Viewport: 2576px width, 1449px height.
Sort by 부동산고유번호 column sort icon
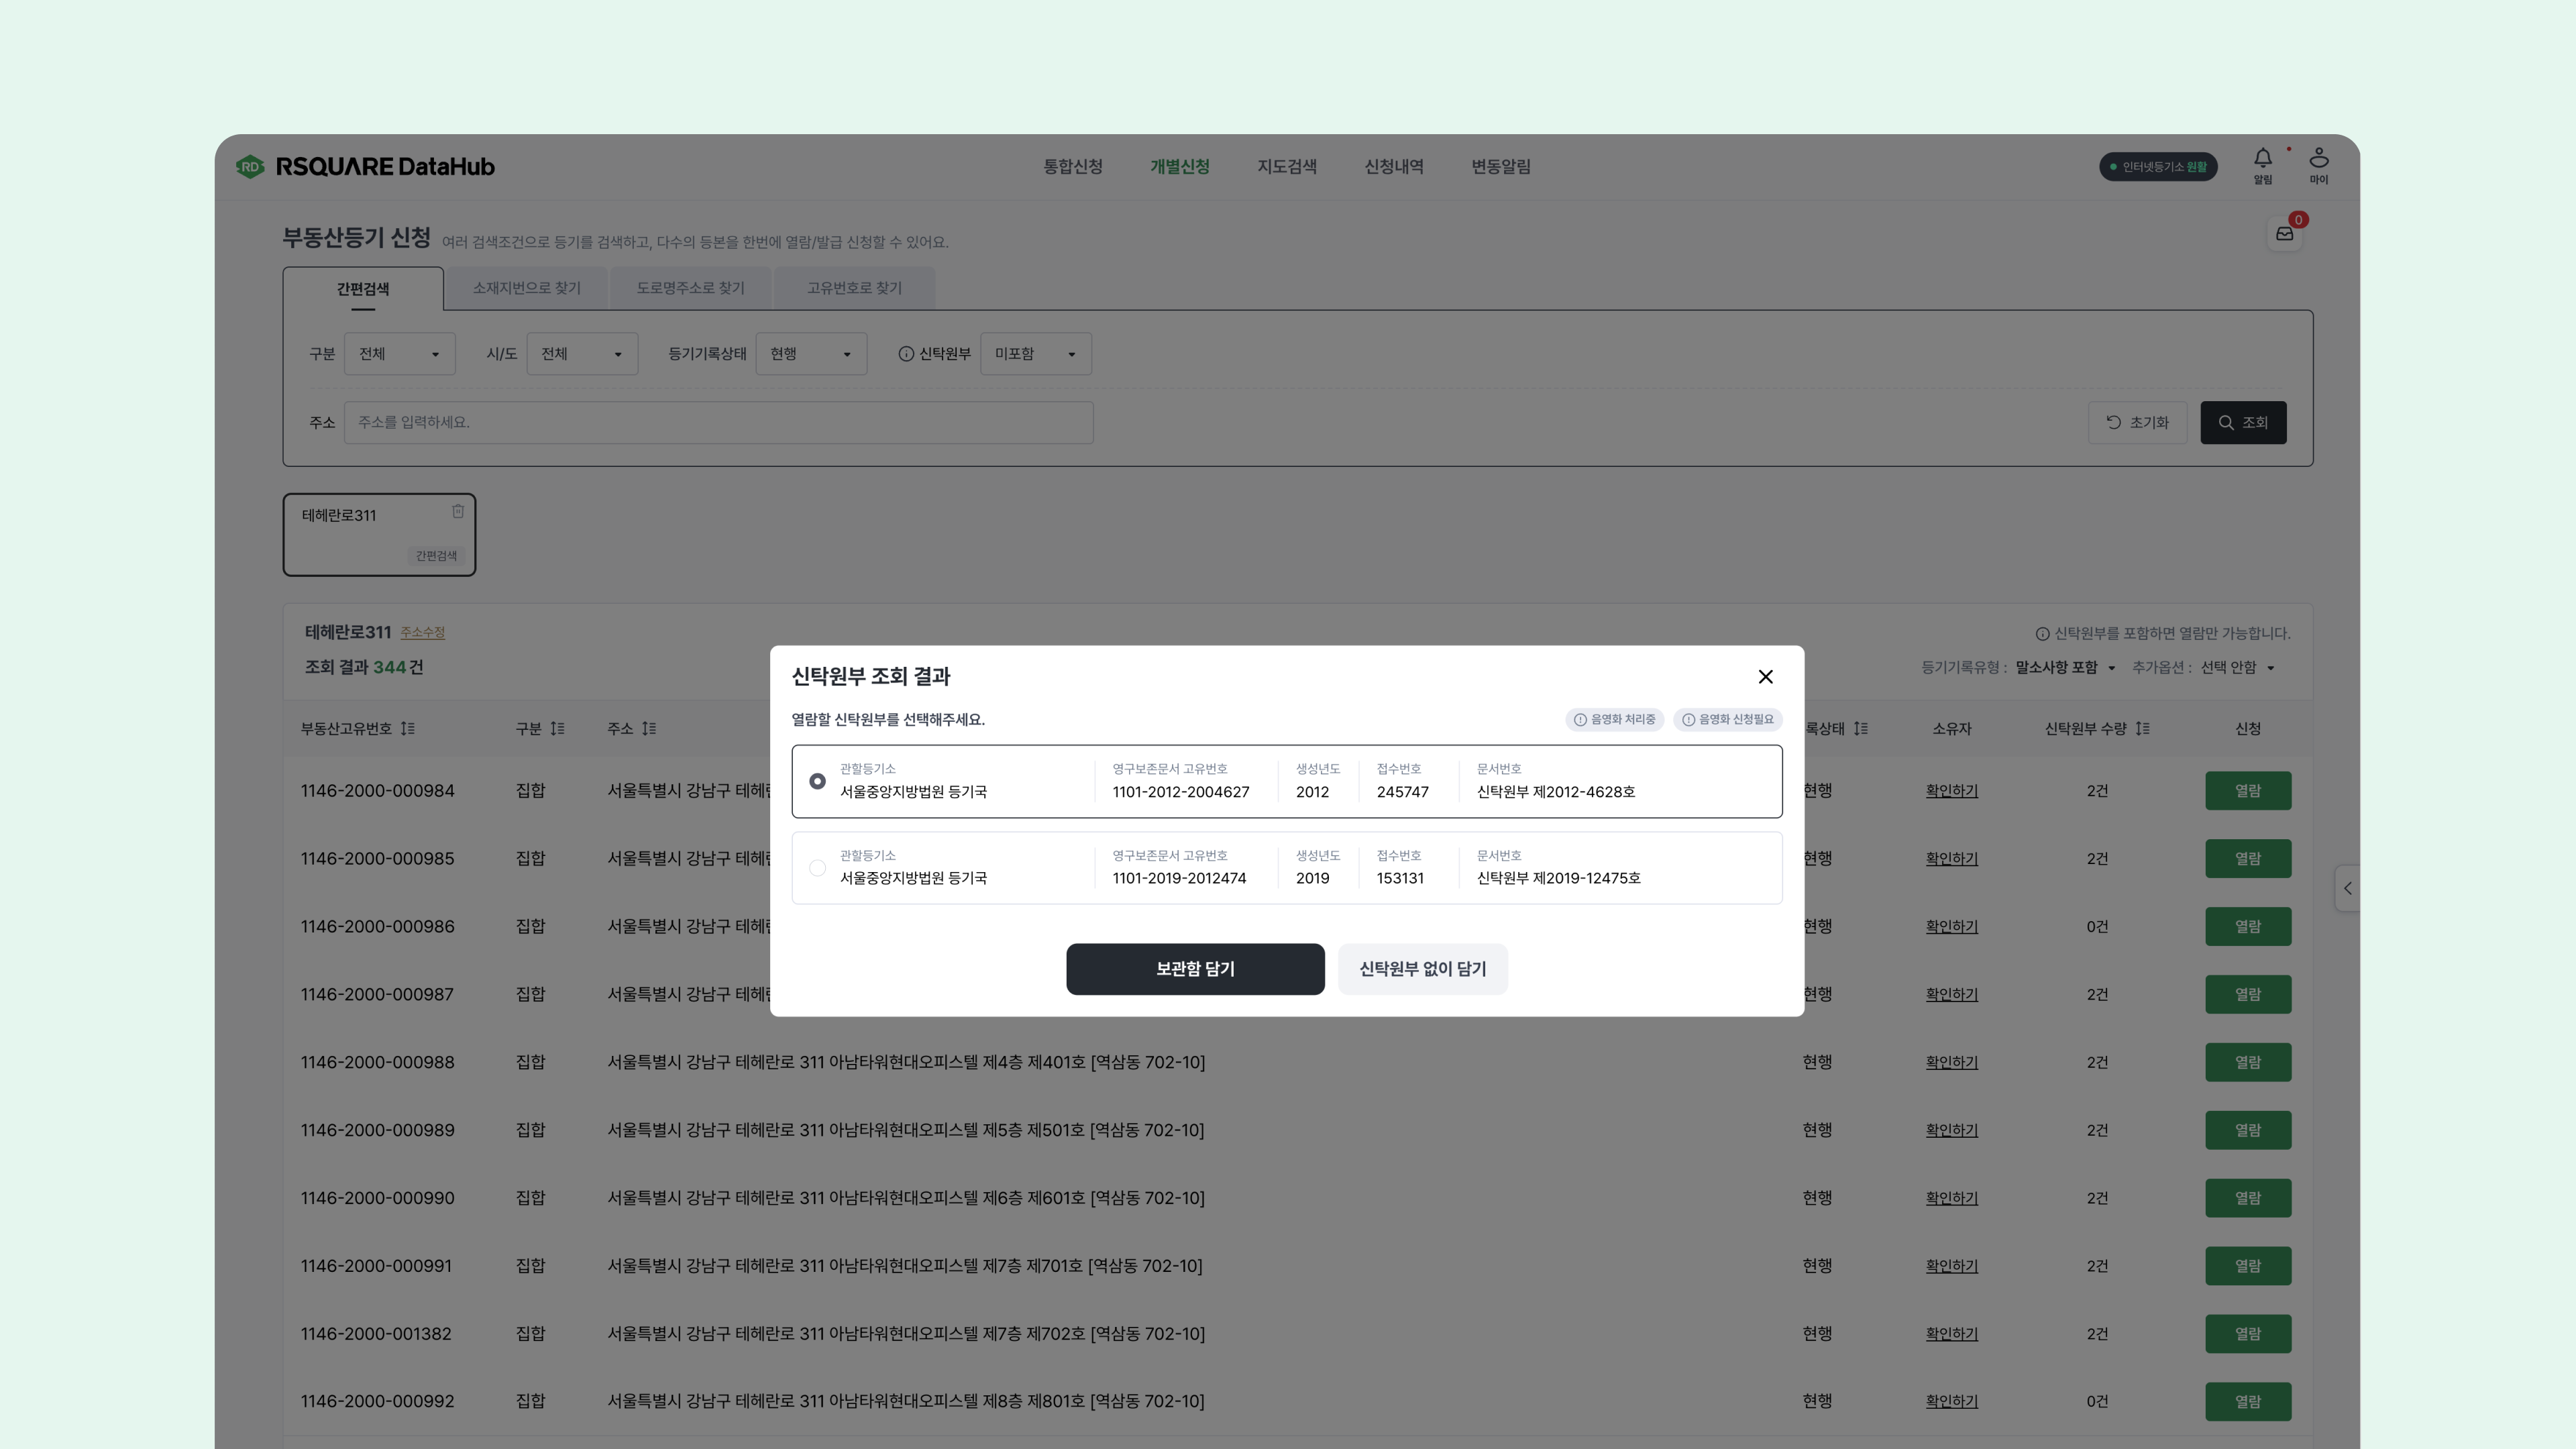[407, 729]
